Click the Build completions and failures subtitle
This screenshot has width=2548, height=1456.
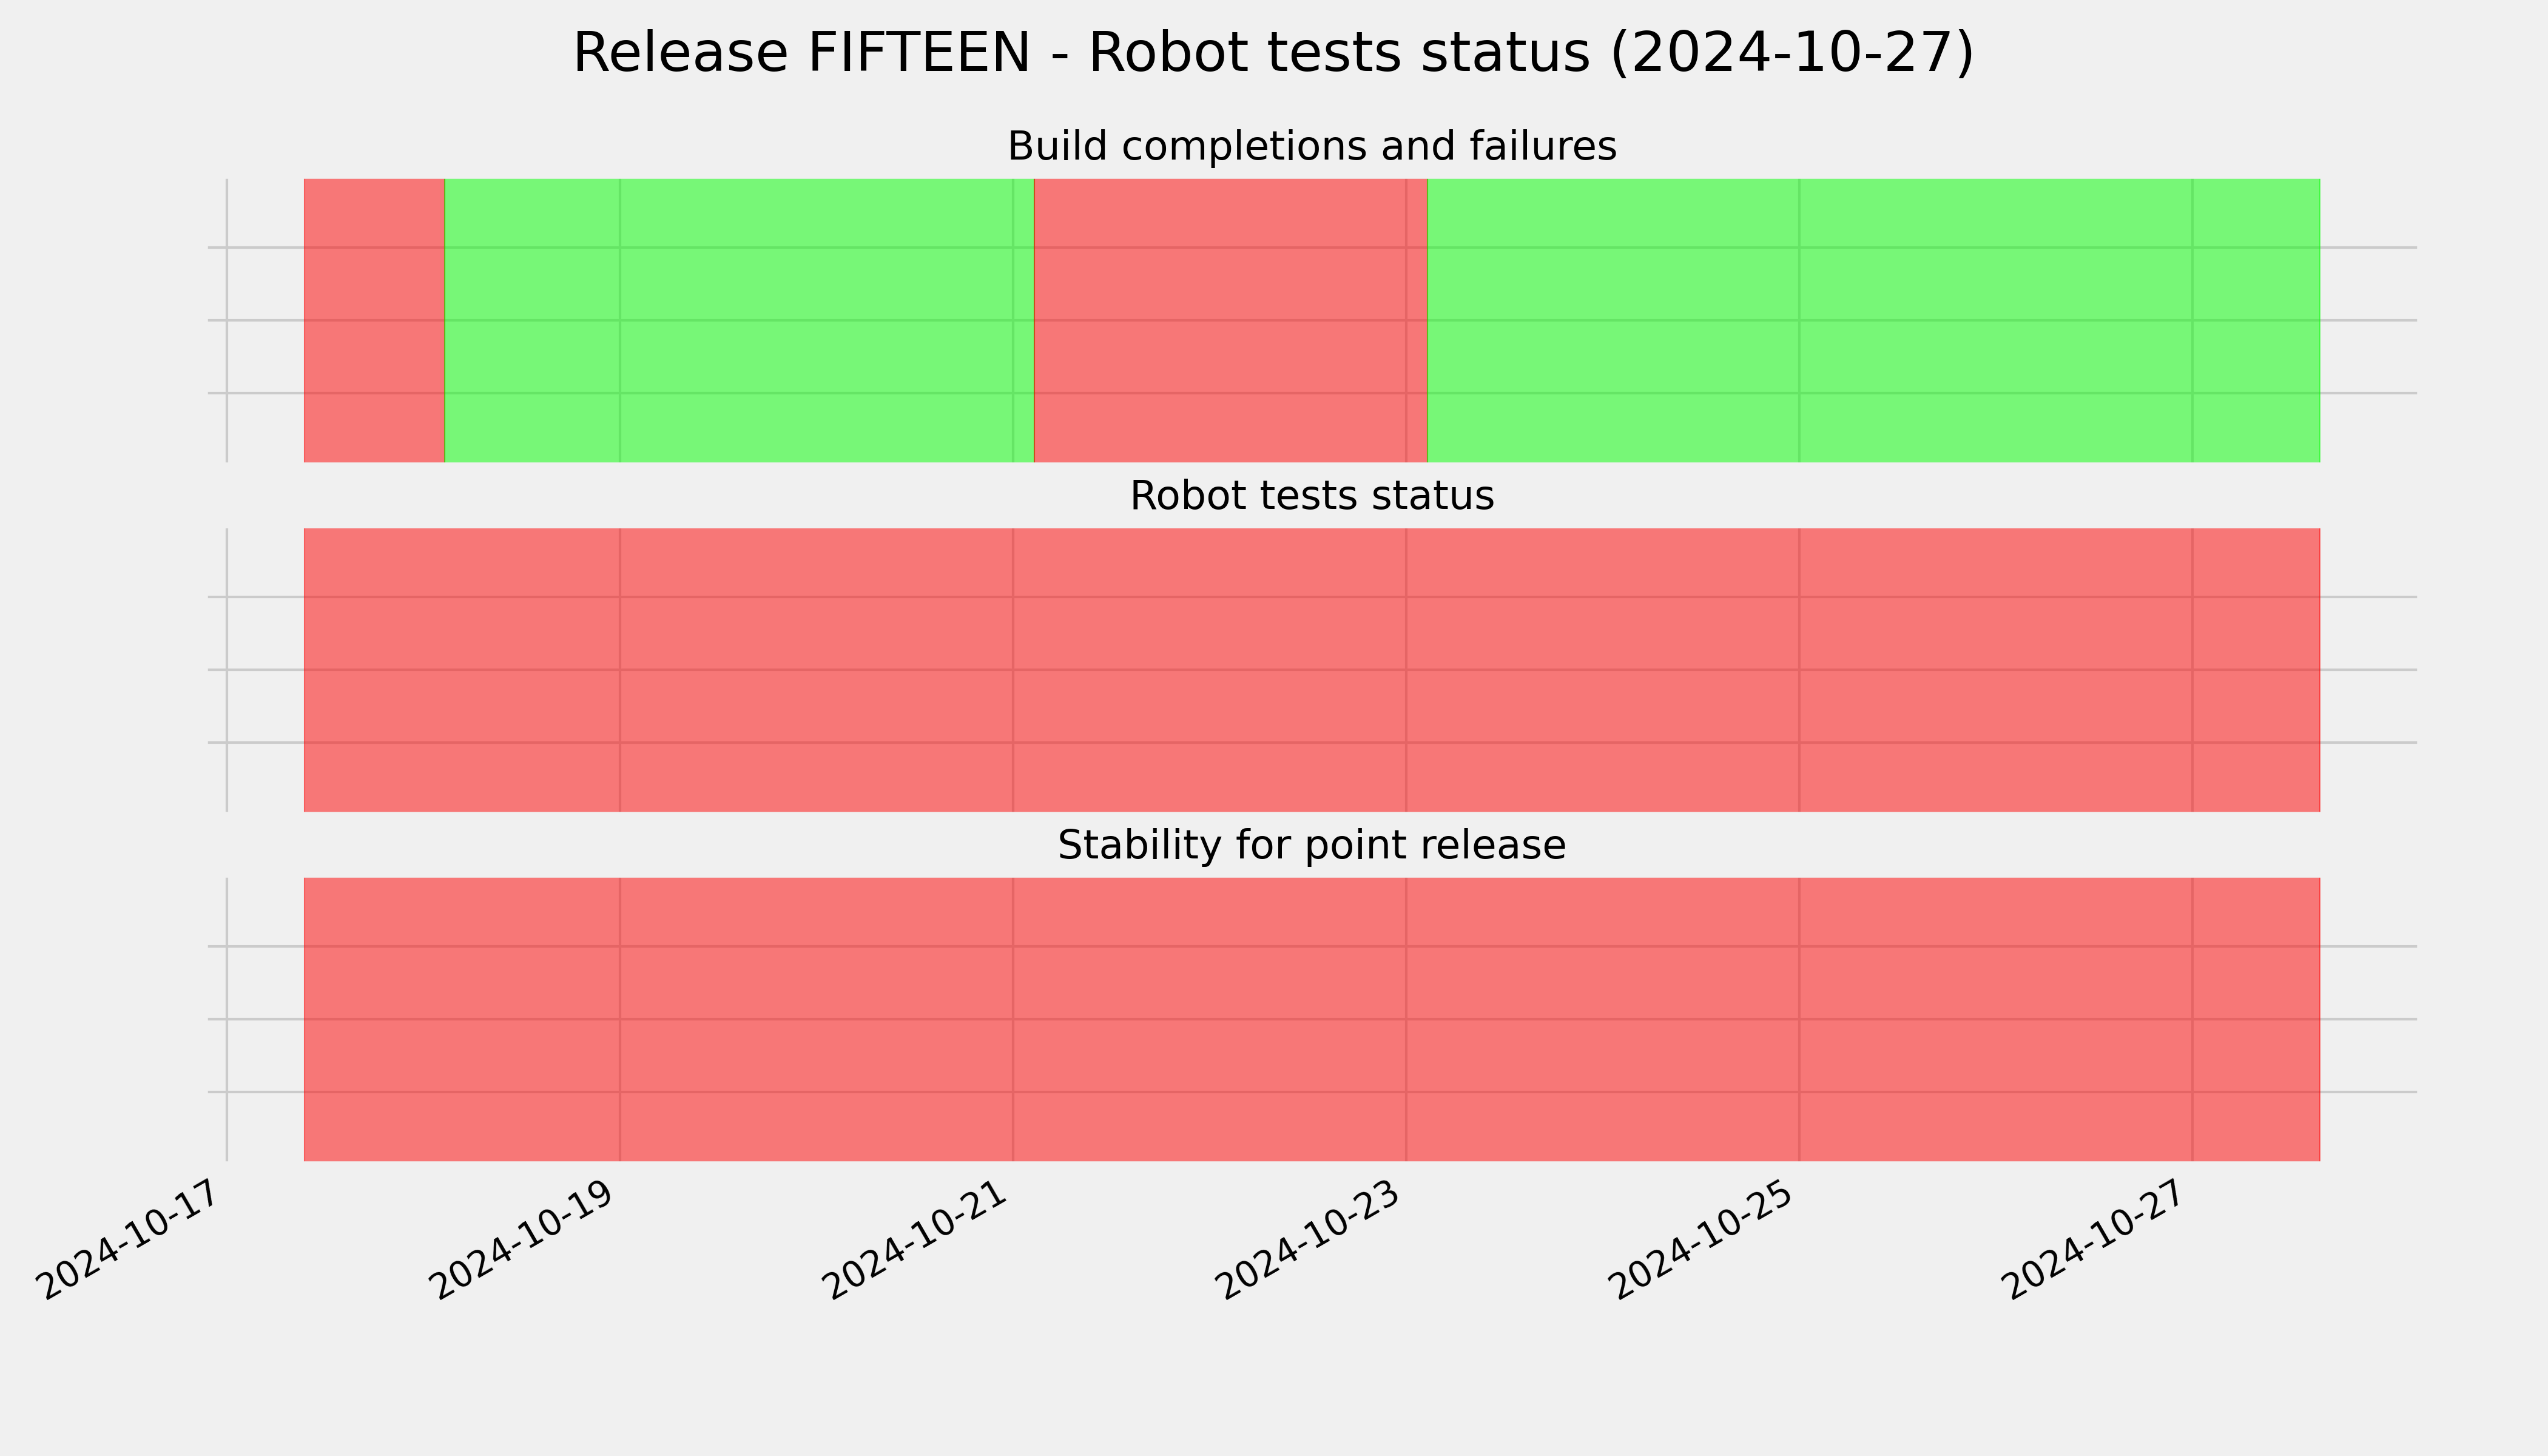point(1312,146)
